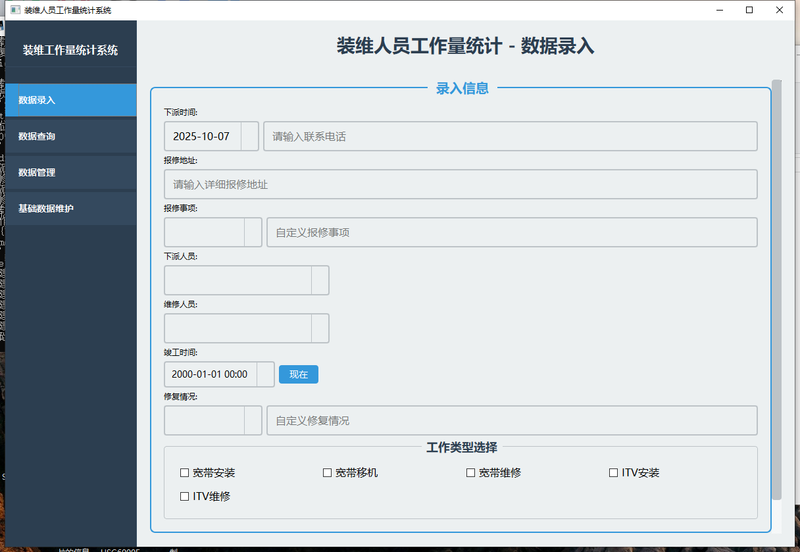This screenshot has height=552, width=800.
Task: Focus the 请输入详细报修地址 address field
Action: coord(460,184)
